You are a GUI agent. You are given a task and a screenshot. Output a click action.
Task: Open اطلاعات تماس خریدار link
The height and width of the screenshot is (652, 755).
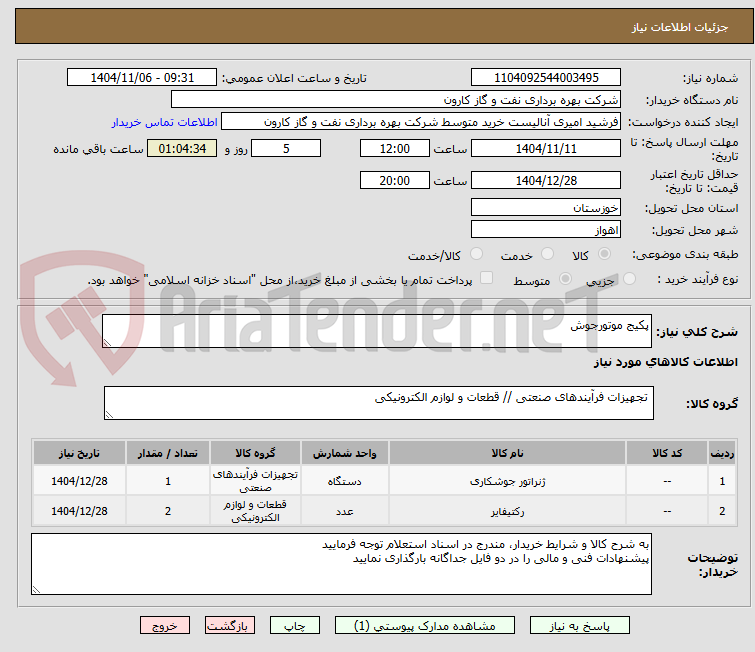tap(165, 122)
